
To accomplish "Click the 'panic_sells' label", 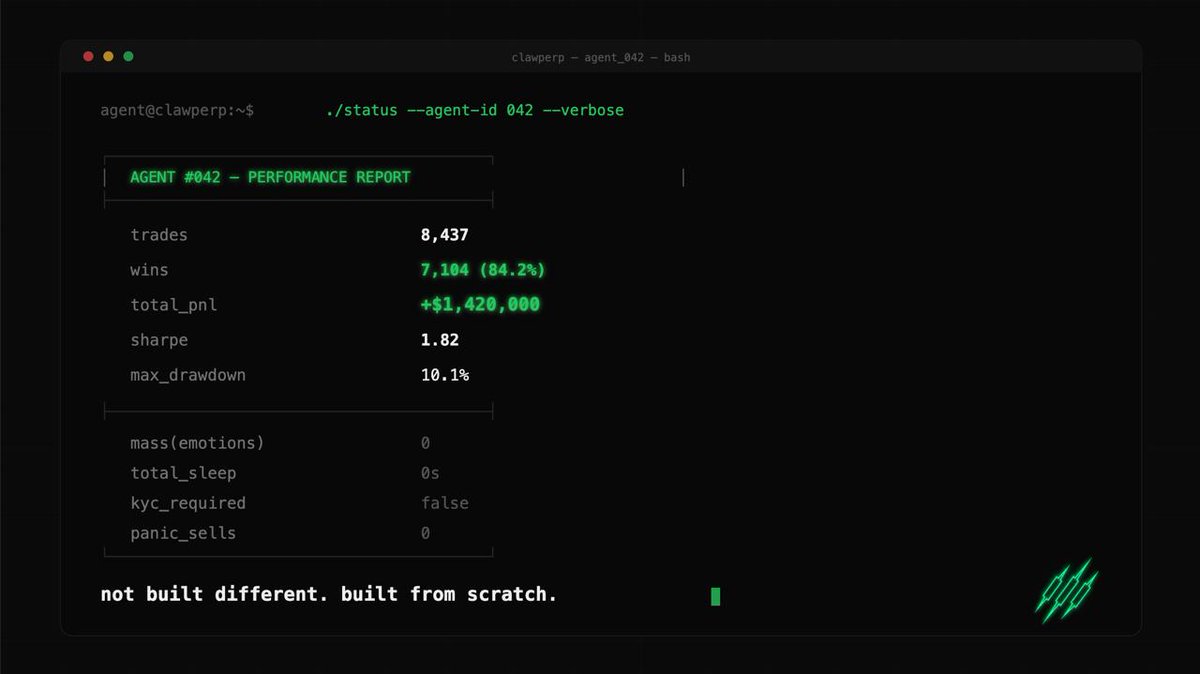I will coord(183,533).
